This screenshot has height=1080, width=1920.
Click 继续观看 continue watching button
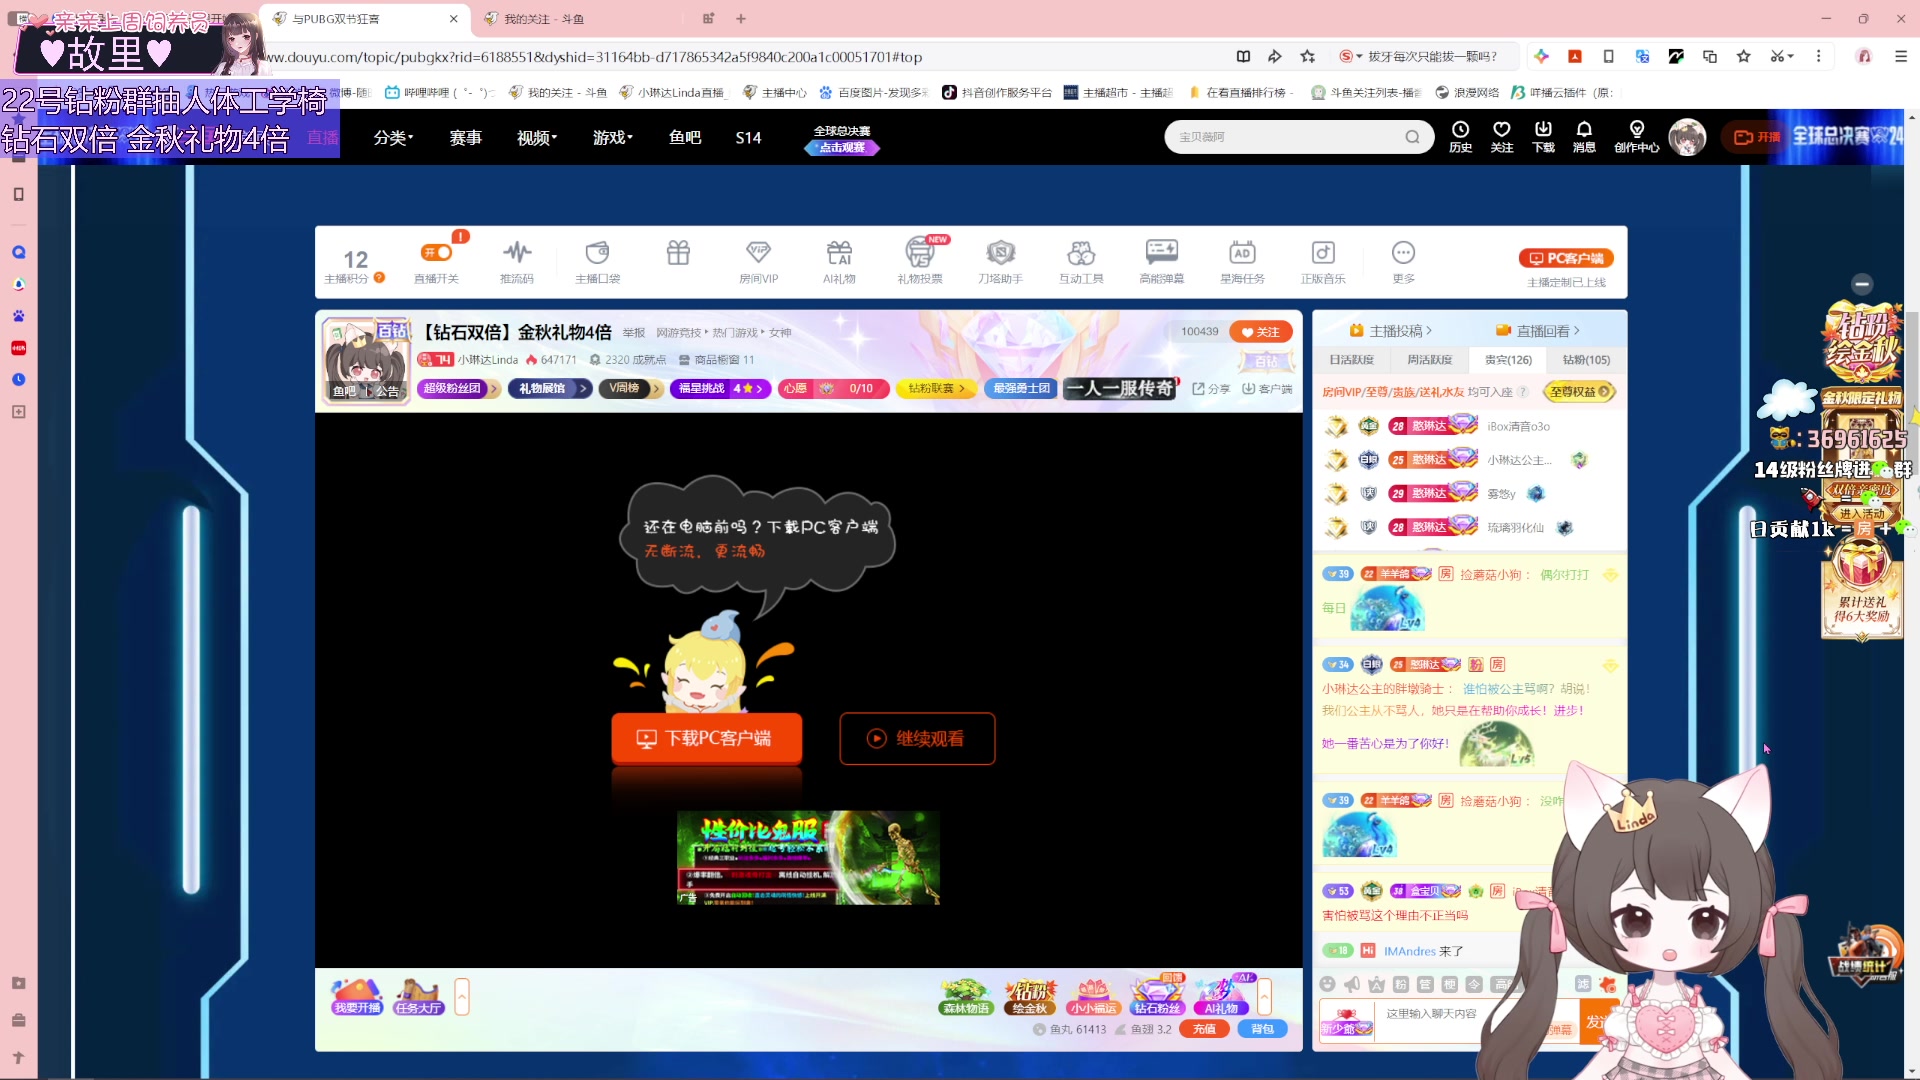[917, 739]
